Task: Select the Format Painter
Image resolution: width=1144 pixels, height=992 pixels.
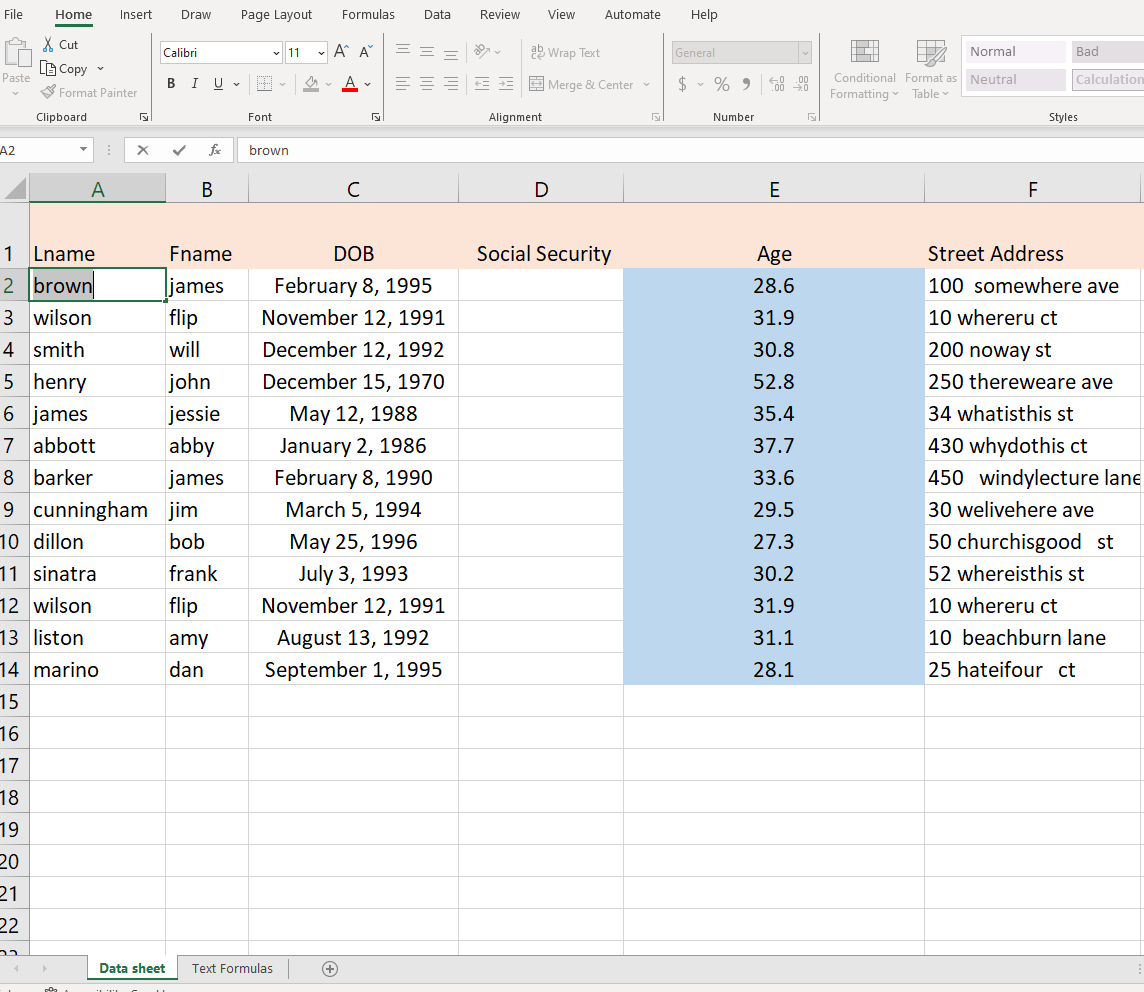Action: (89, 92)
